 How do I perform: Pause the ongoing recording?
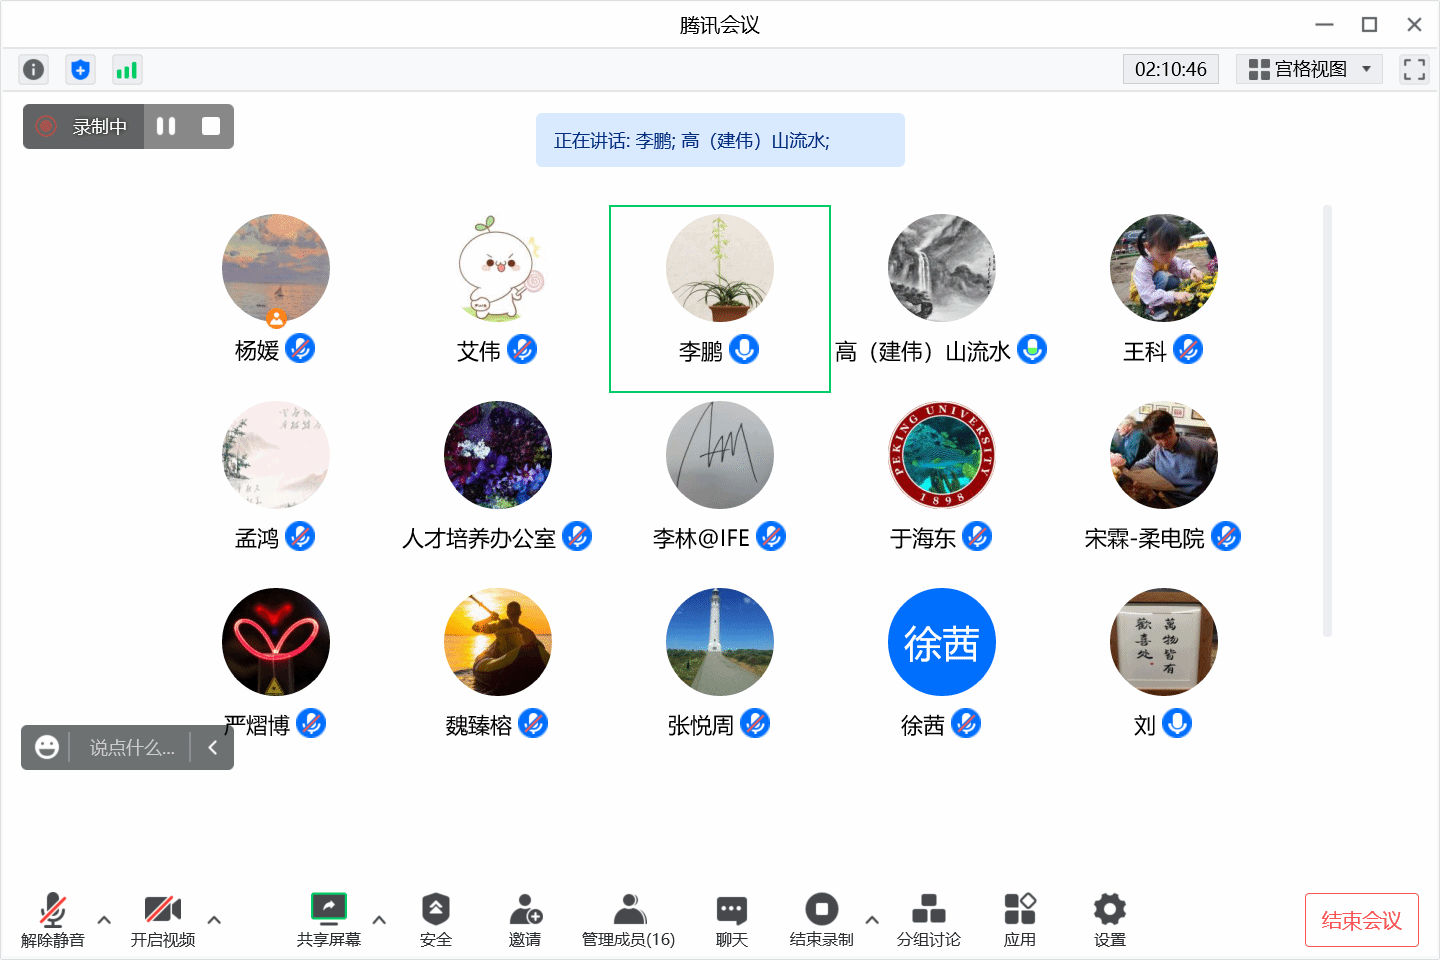click(x=166, y=126)
